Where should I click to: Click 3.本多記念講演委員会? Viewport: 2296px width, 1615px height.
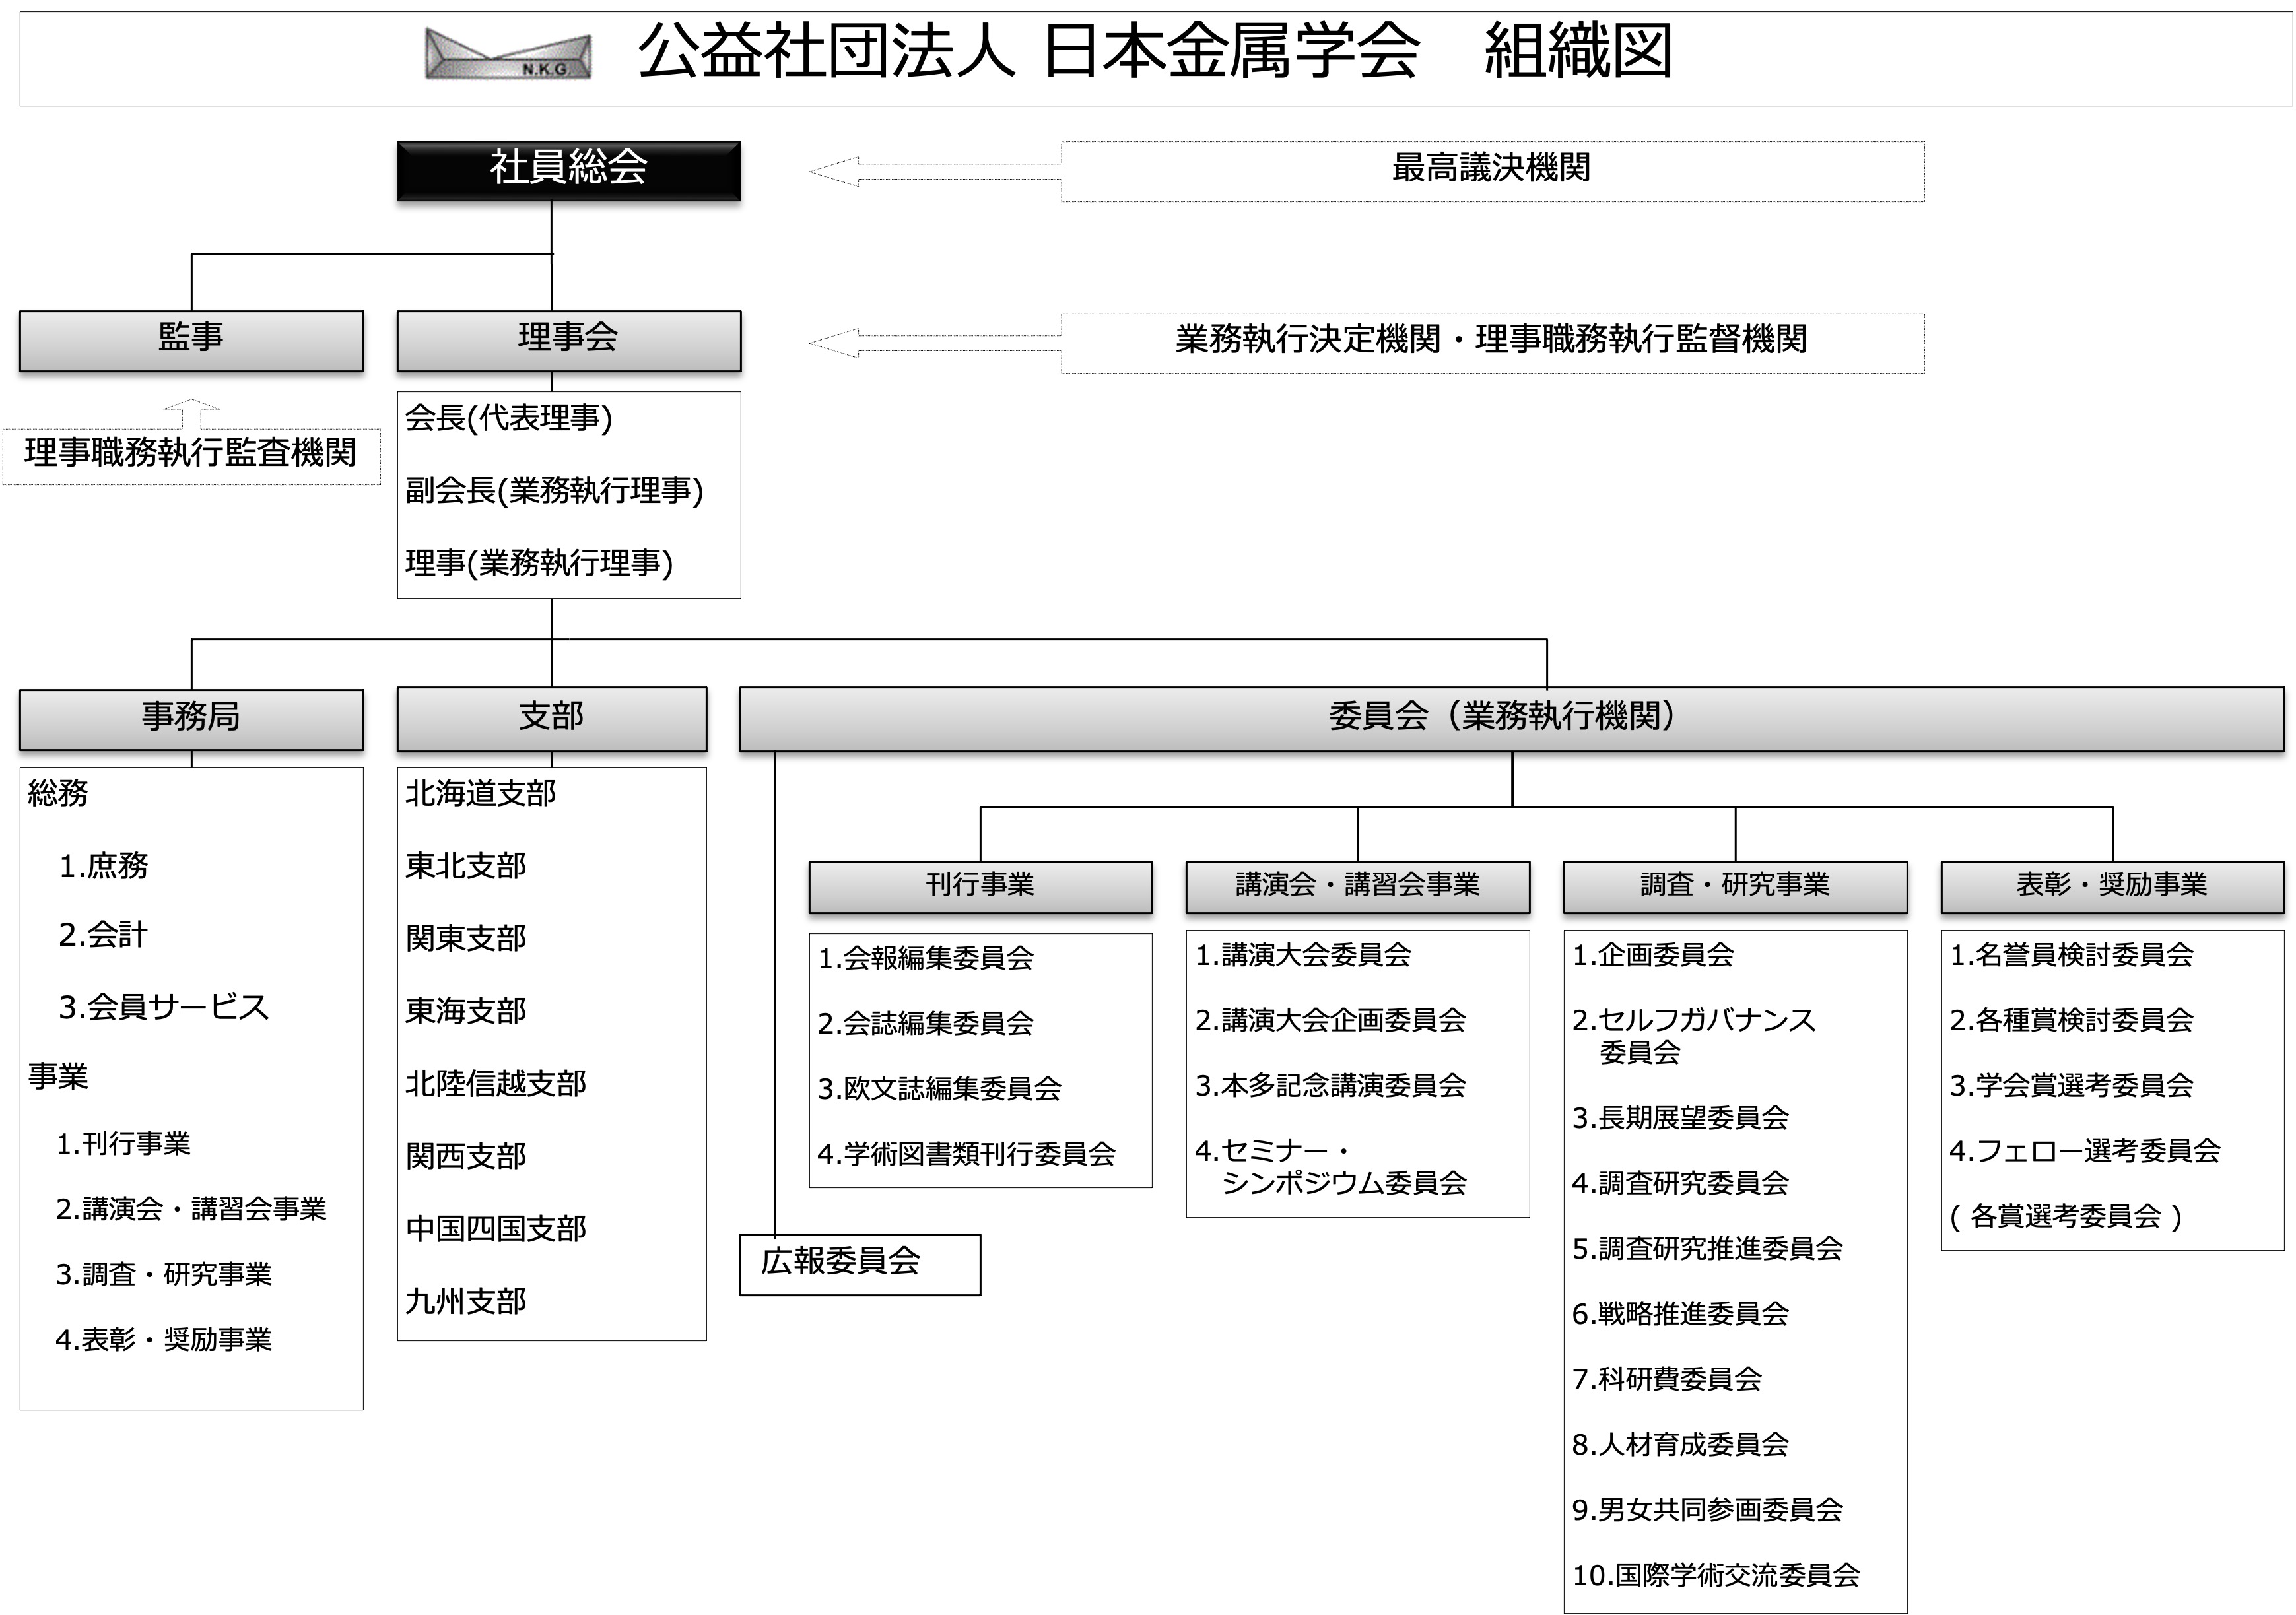[x=1331, y=1086]
